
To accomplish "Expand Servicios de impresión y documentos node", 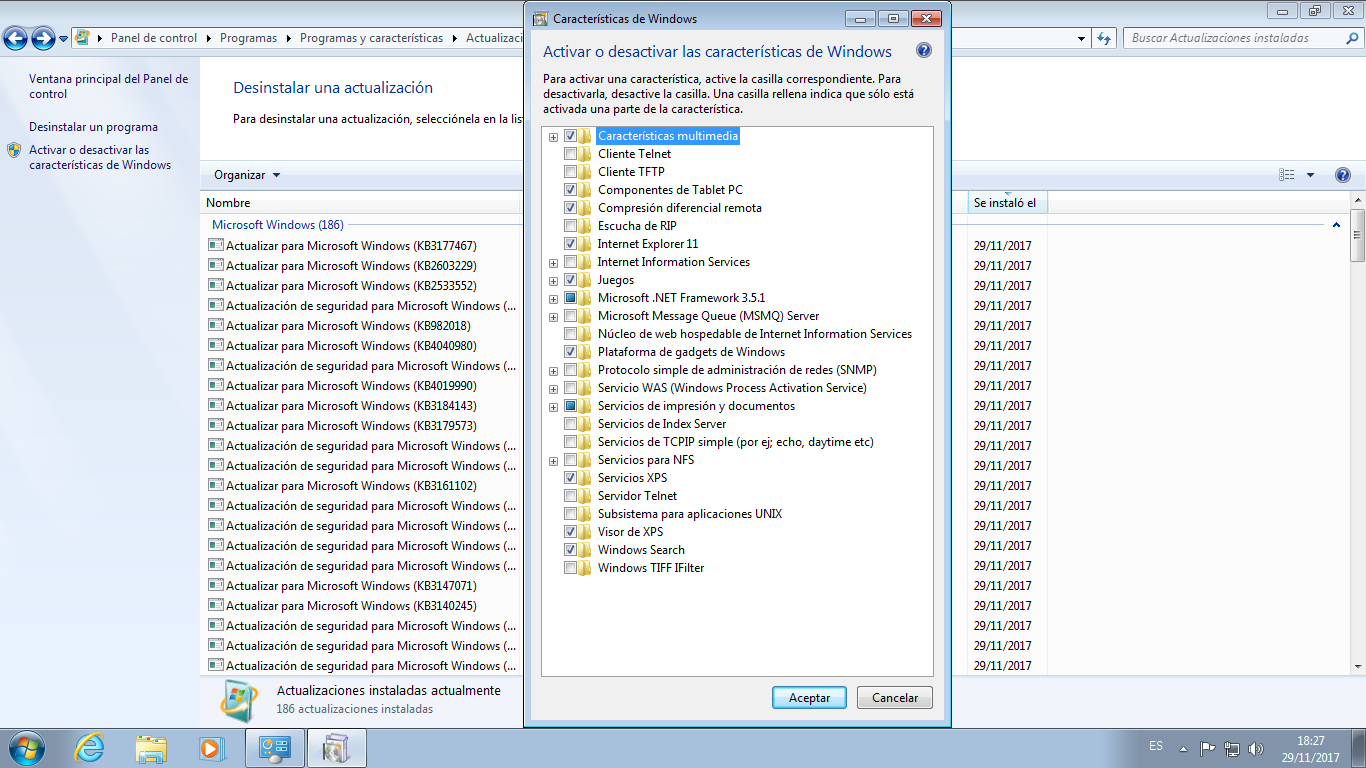I will pos(553,407).
